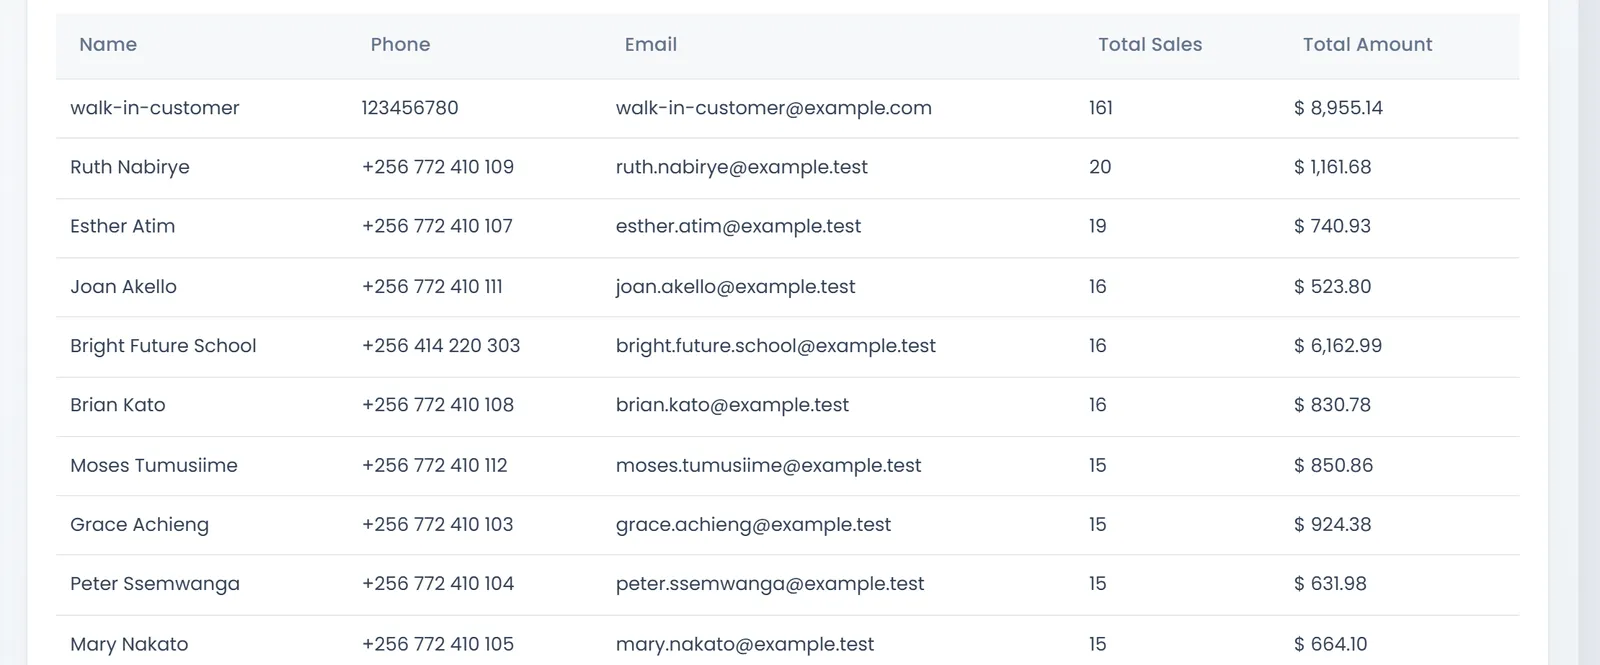Image resolution: width=1600 pixels, height=665 pixels.
Task: Select the Grace Achieng name cell
Action: [140, 524]
